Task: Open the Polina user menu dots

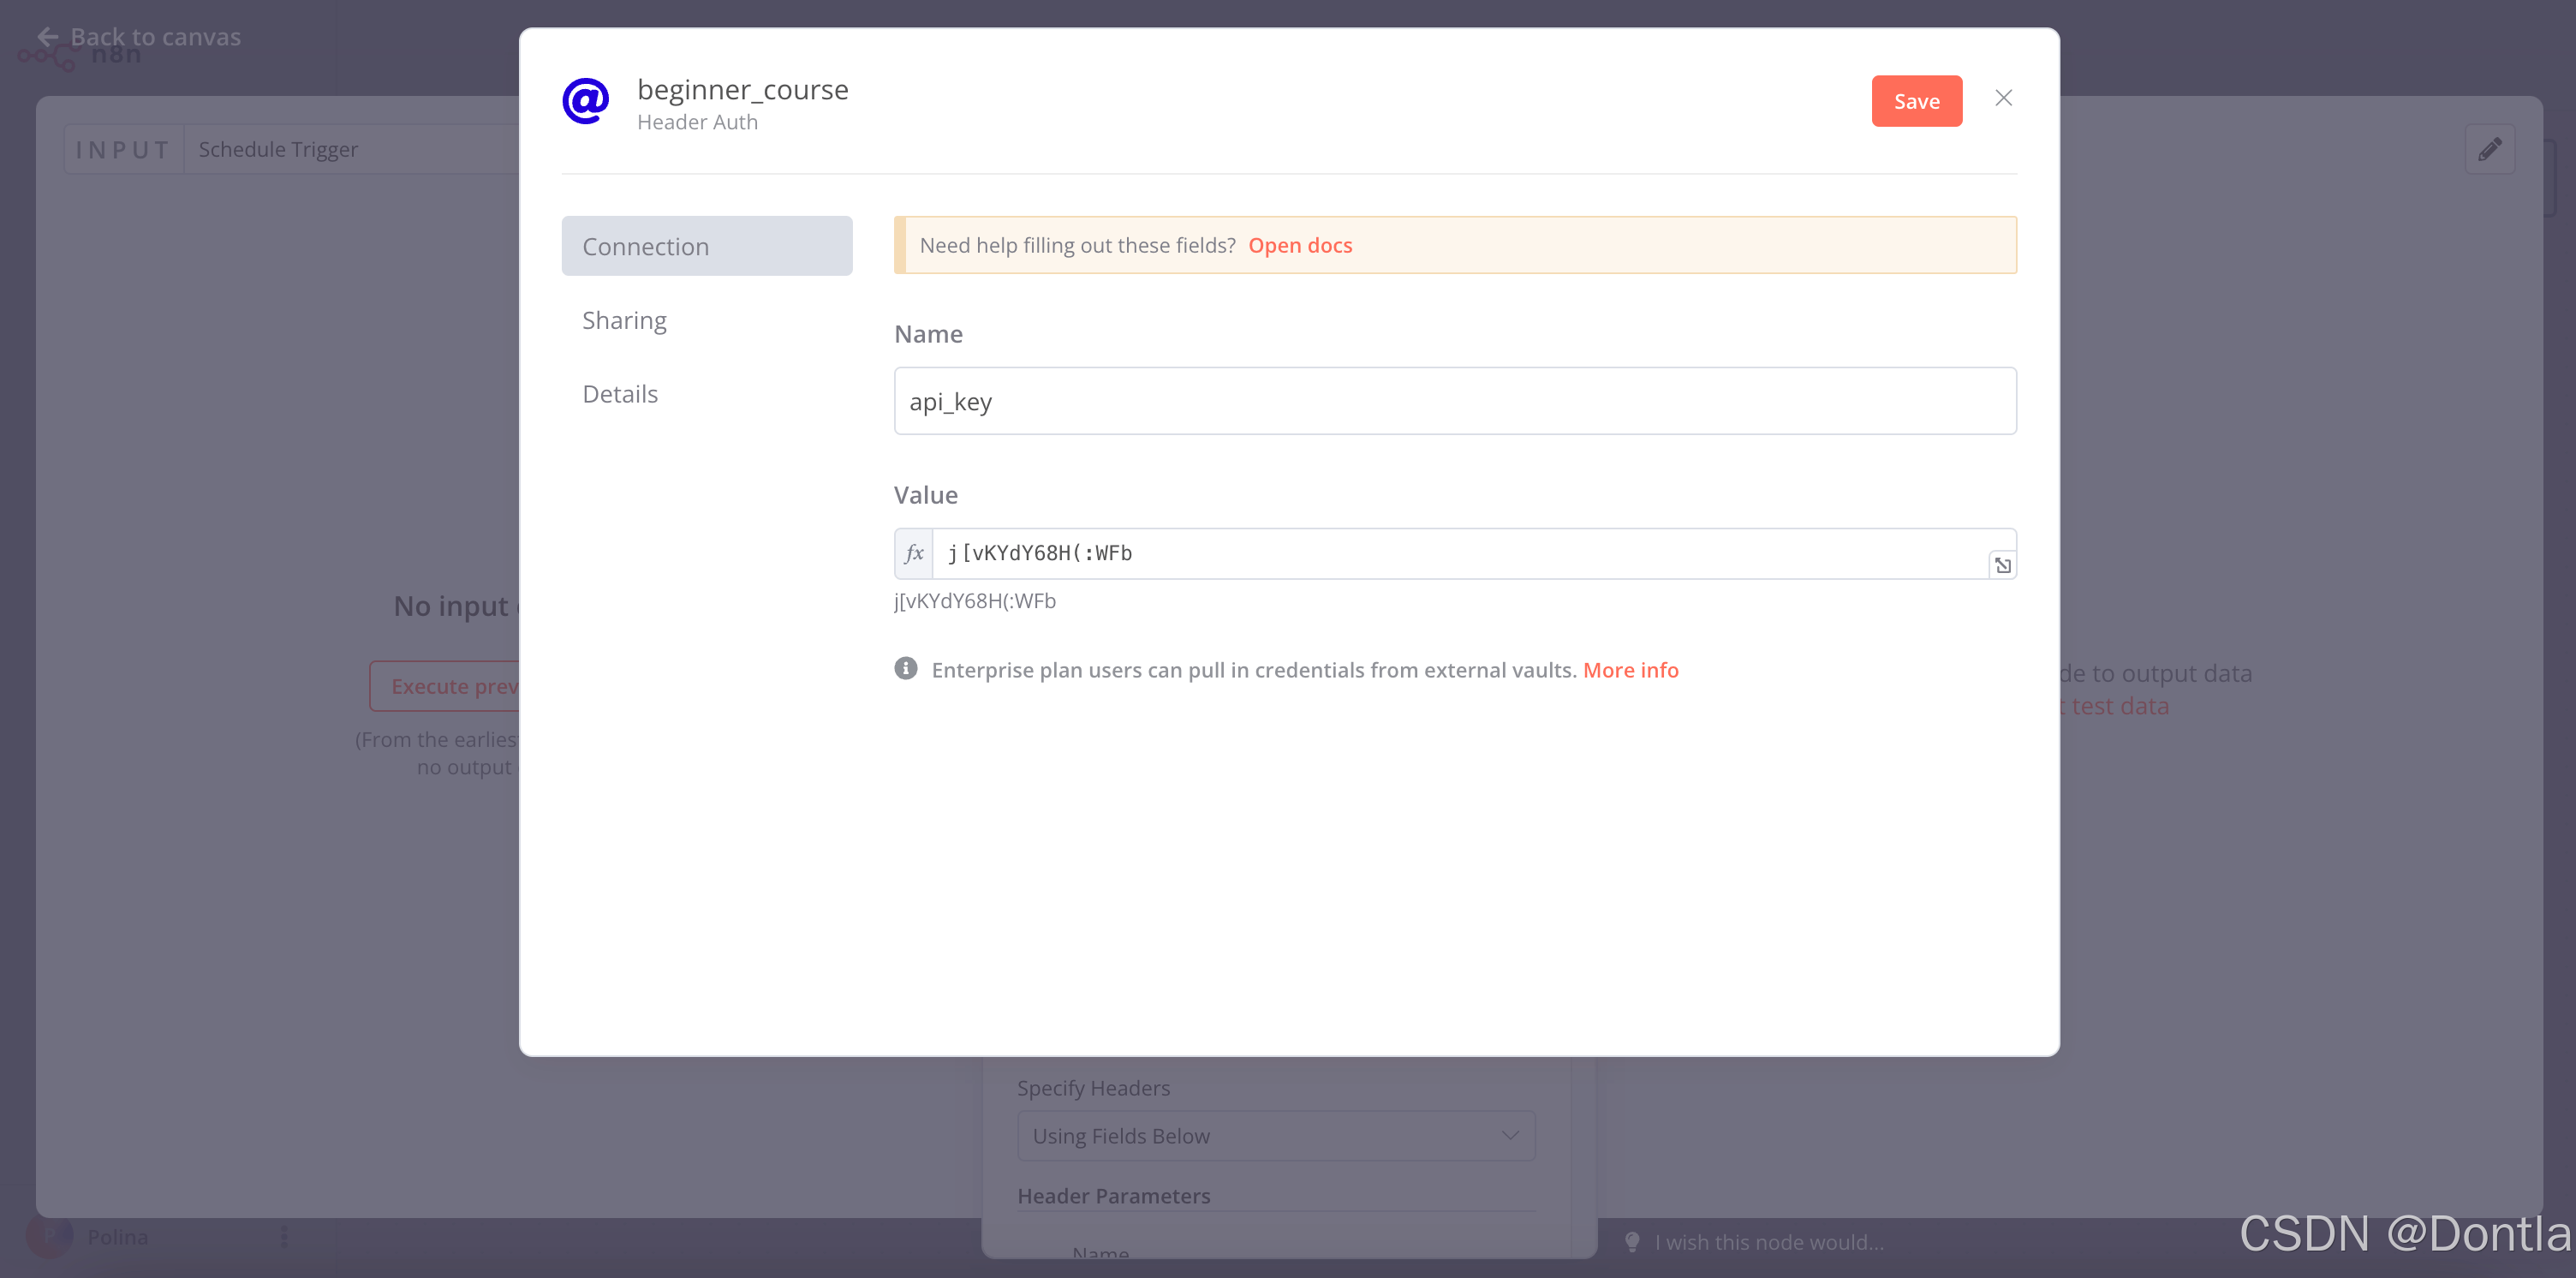Action: tap(284, 1237)
